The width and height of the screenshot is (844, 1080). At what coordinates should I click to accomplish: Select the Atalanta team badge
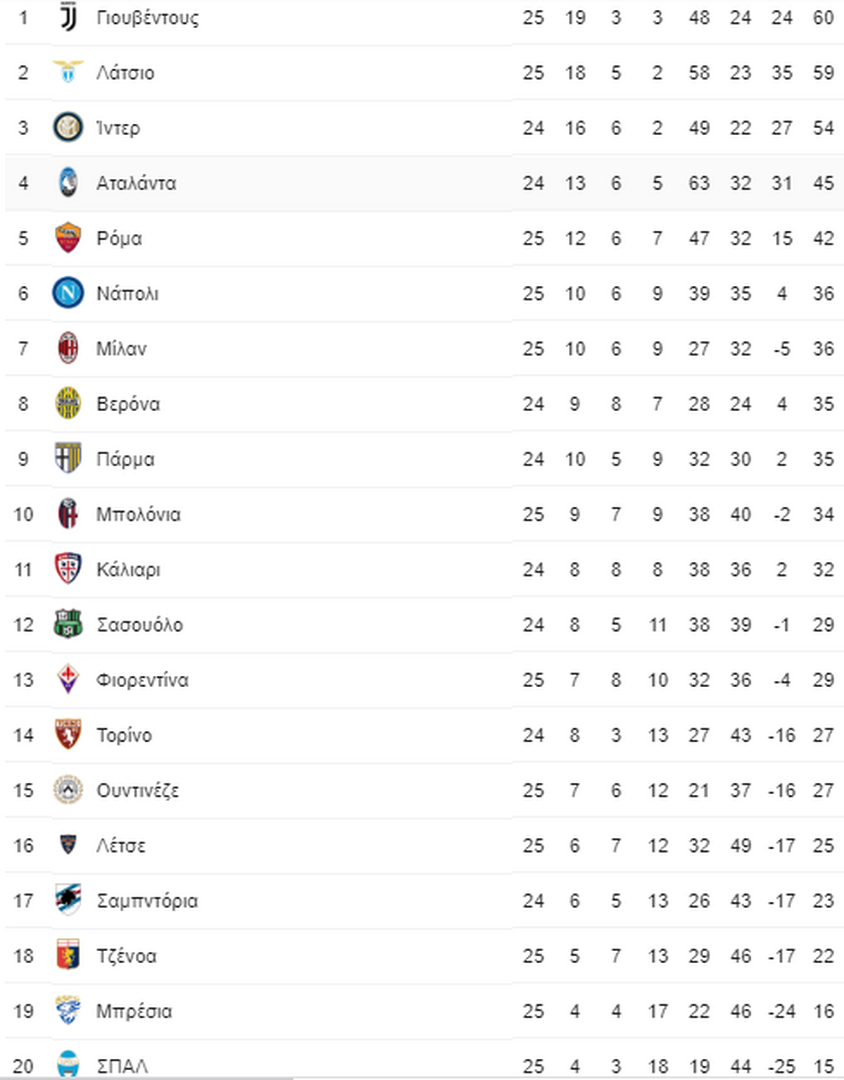pyautogui.click(x=68, y=183)
